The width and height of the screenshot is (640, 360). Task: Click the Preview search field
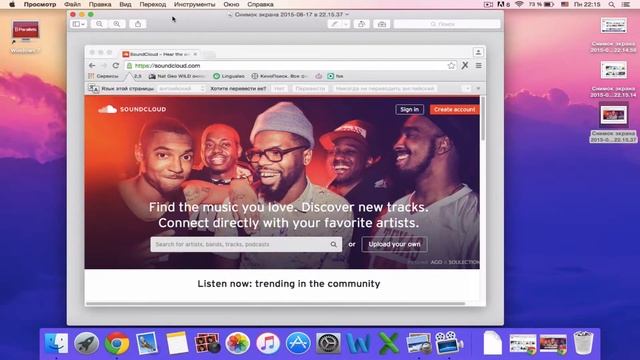pyautogui.click(x=447, y=24)
